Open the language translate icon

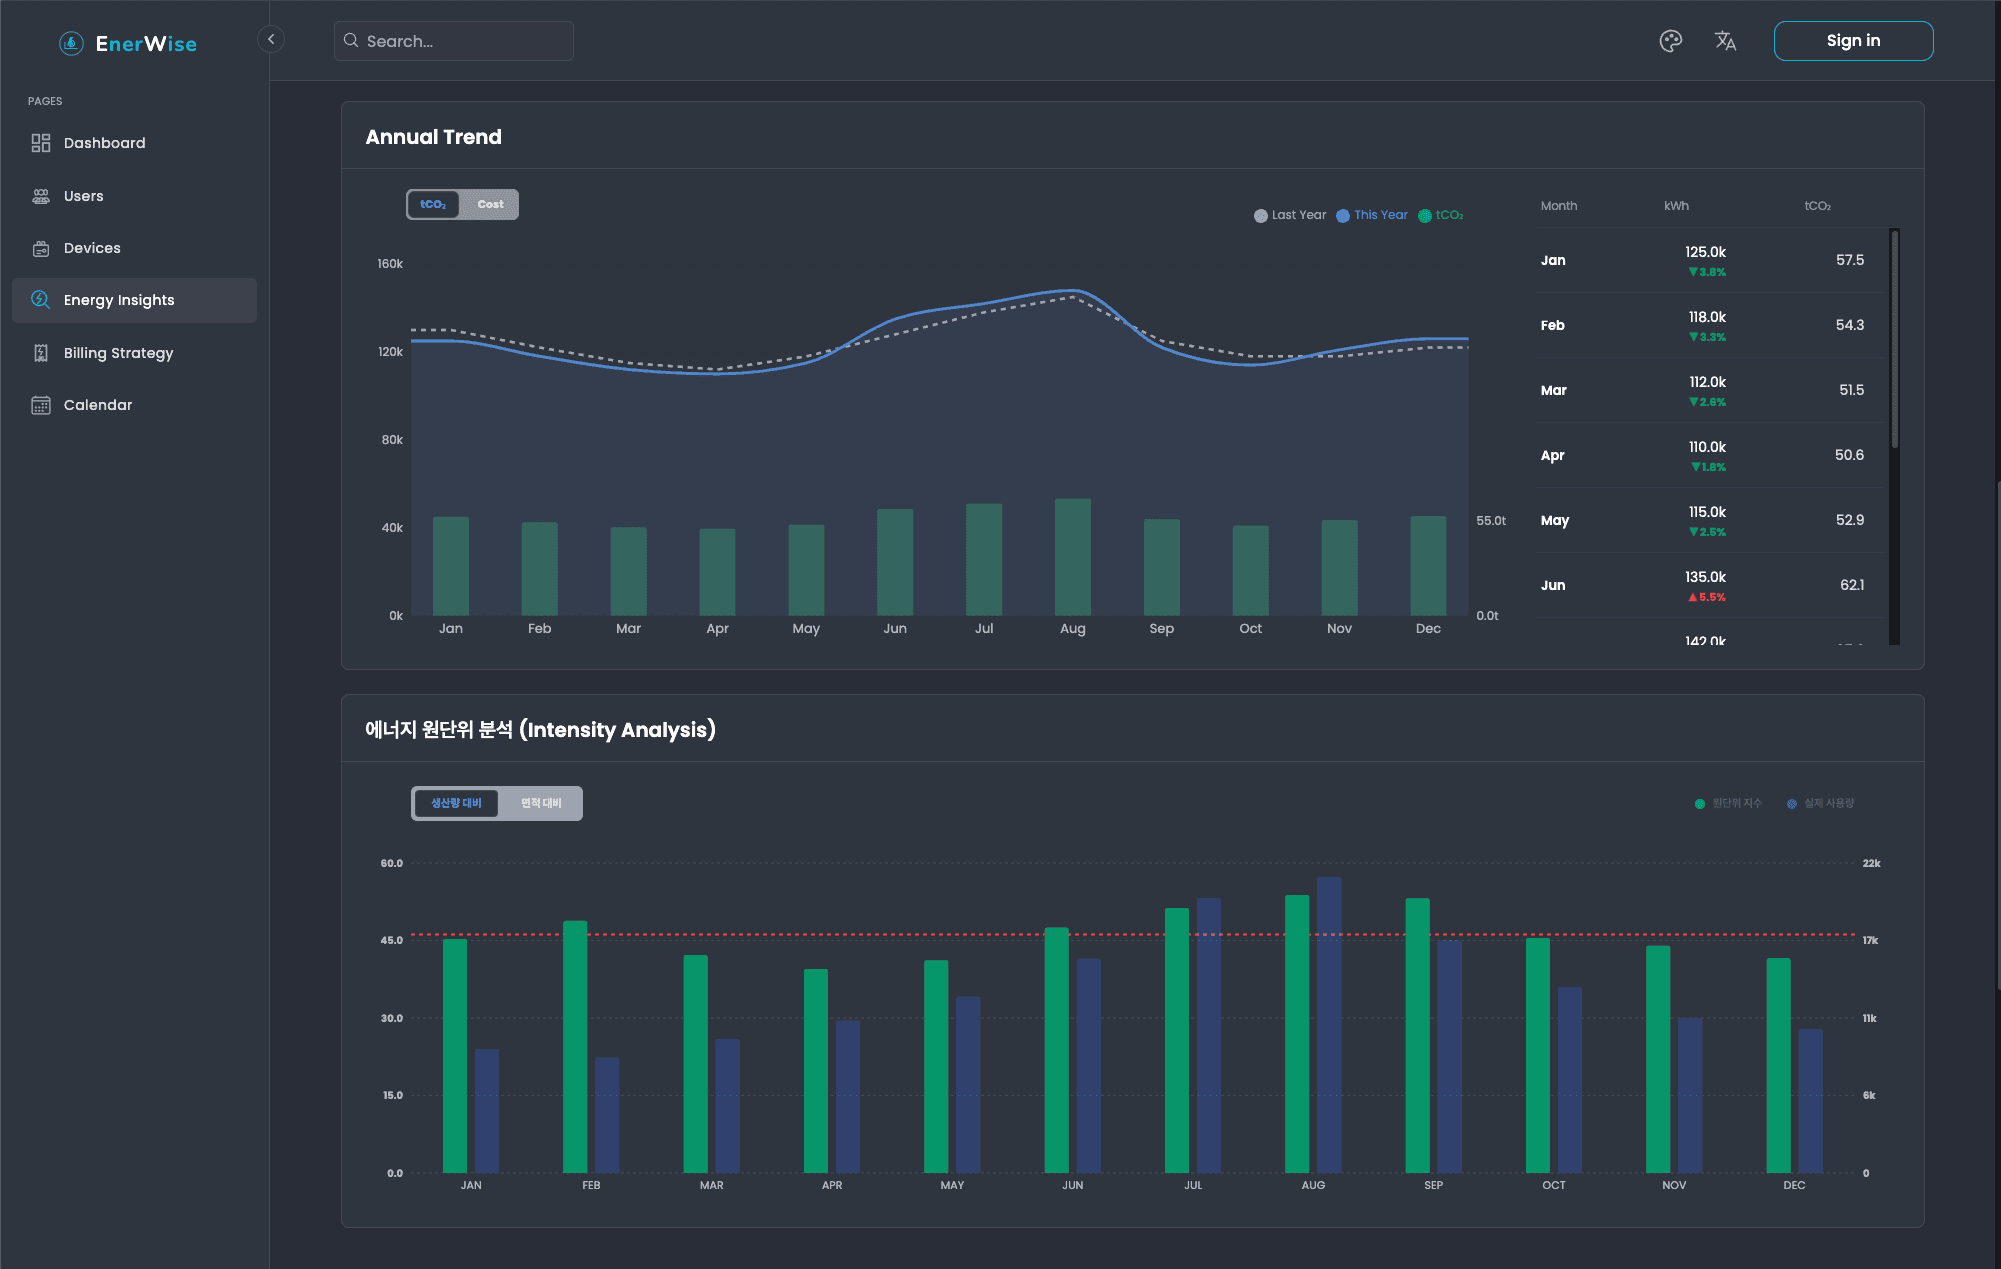click(x=1725, y=41)
